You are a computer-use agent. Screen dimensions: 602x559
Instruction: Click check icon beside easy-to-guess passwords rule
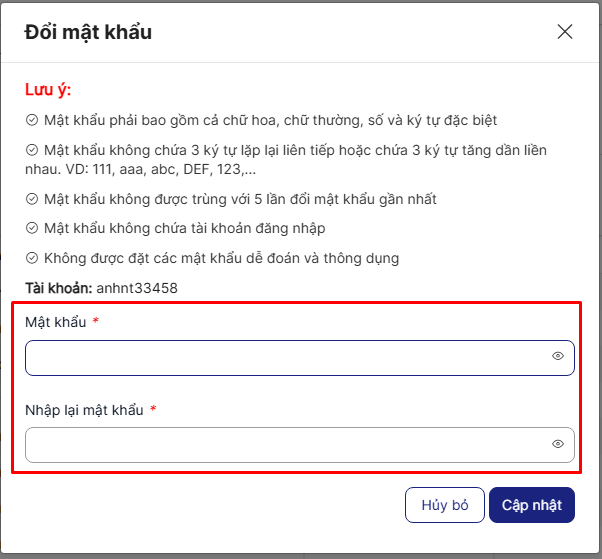pos(32,259)
